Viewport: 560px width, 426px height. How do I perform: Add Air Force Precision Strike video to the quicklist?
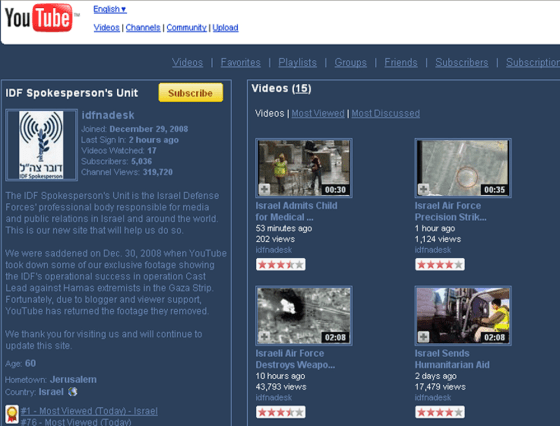coord(424,189)
